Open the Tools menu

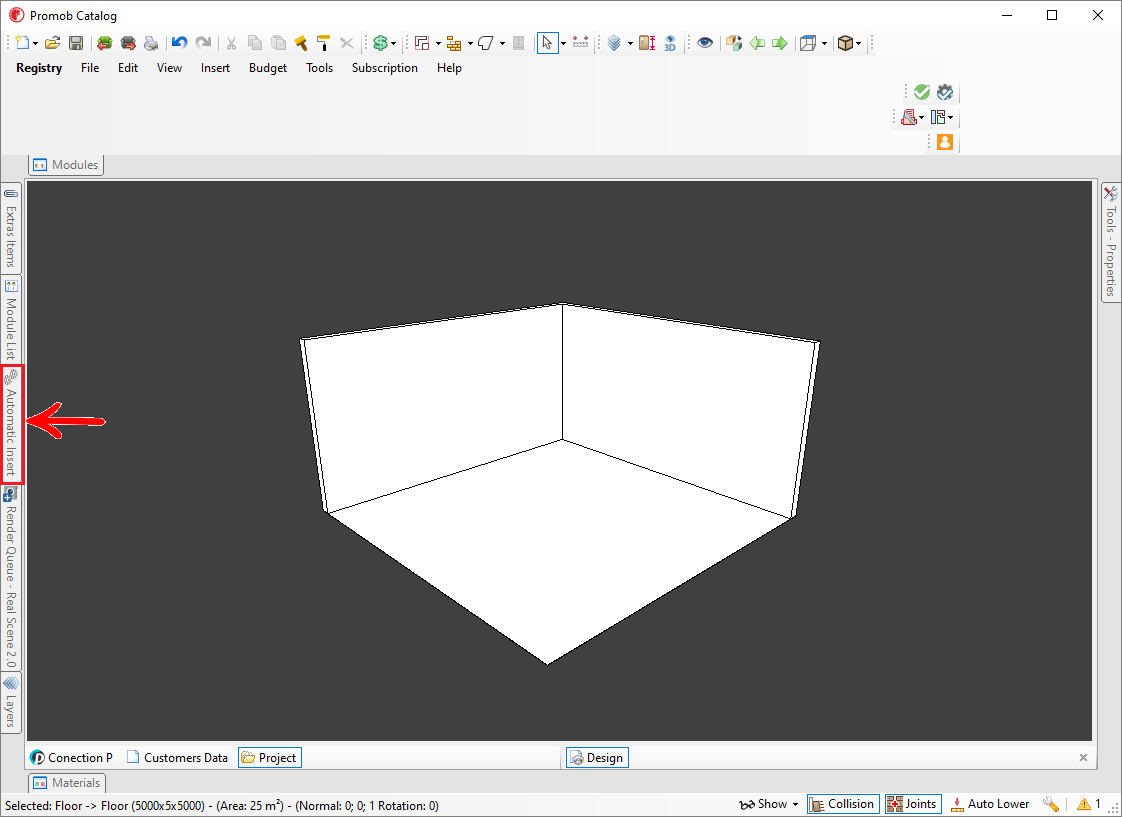320,68
